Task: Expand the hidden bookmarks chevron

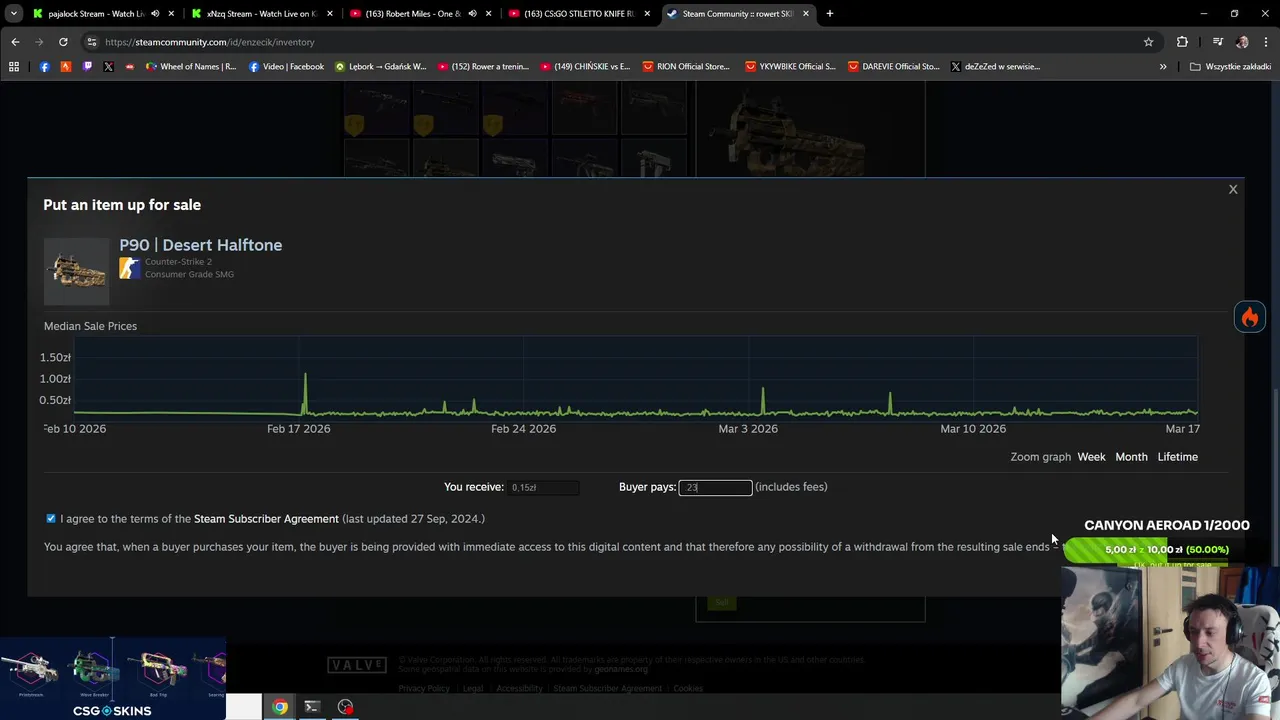Action: pyautogui.click(x=1163, y=66)
